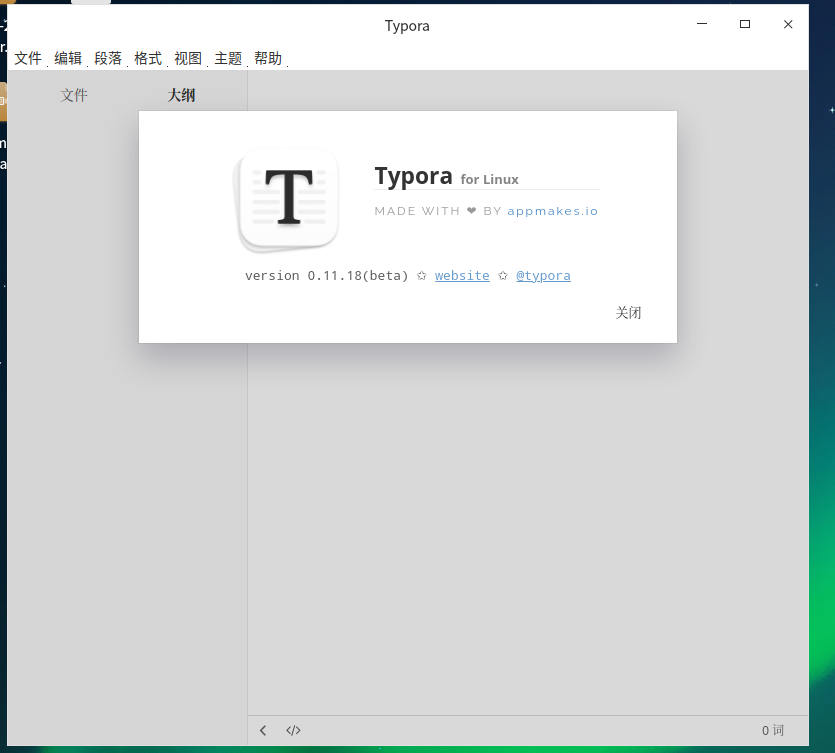Viewport: 835px width, 753px height.
Task: Open the 编辑 menu
Action: [68, 59]
